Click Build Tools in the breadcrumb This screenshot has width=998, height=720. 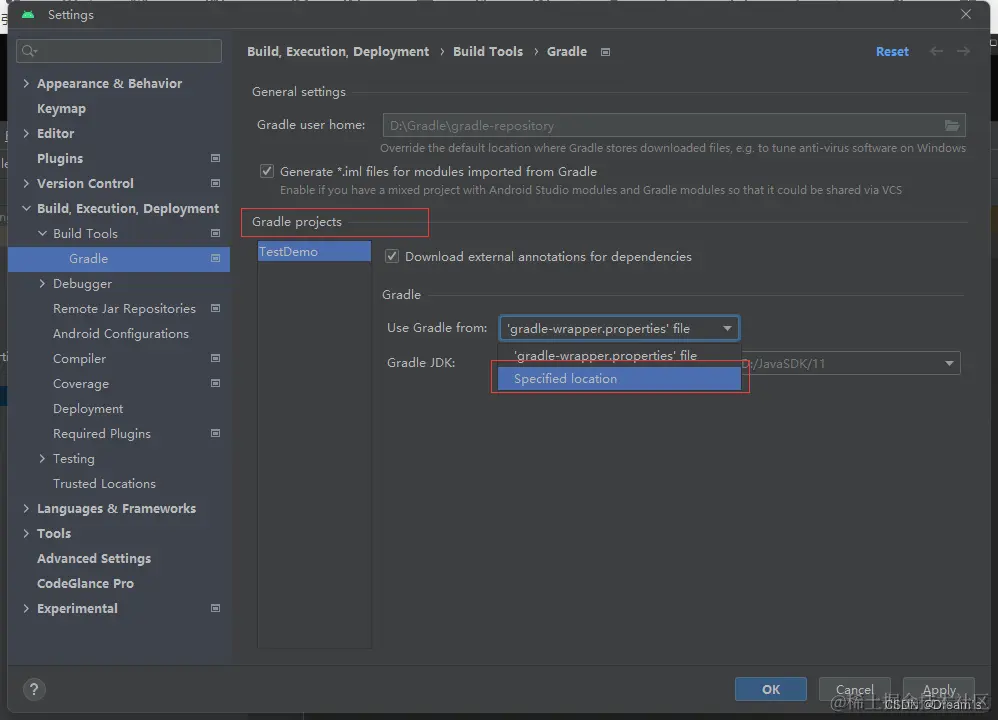click(x=488, y=52)
